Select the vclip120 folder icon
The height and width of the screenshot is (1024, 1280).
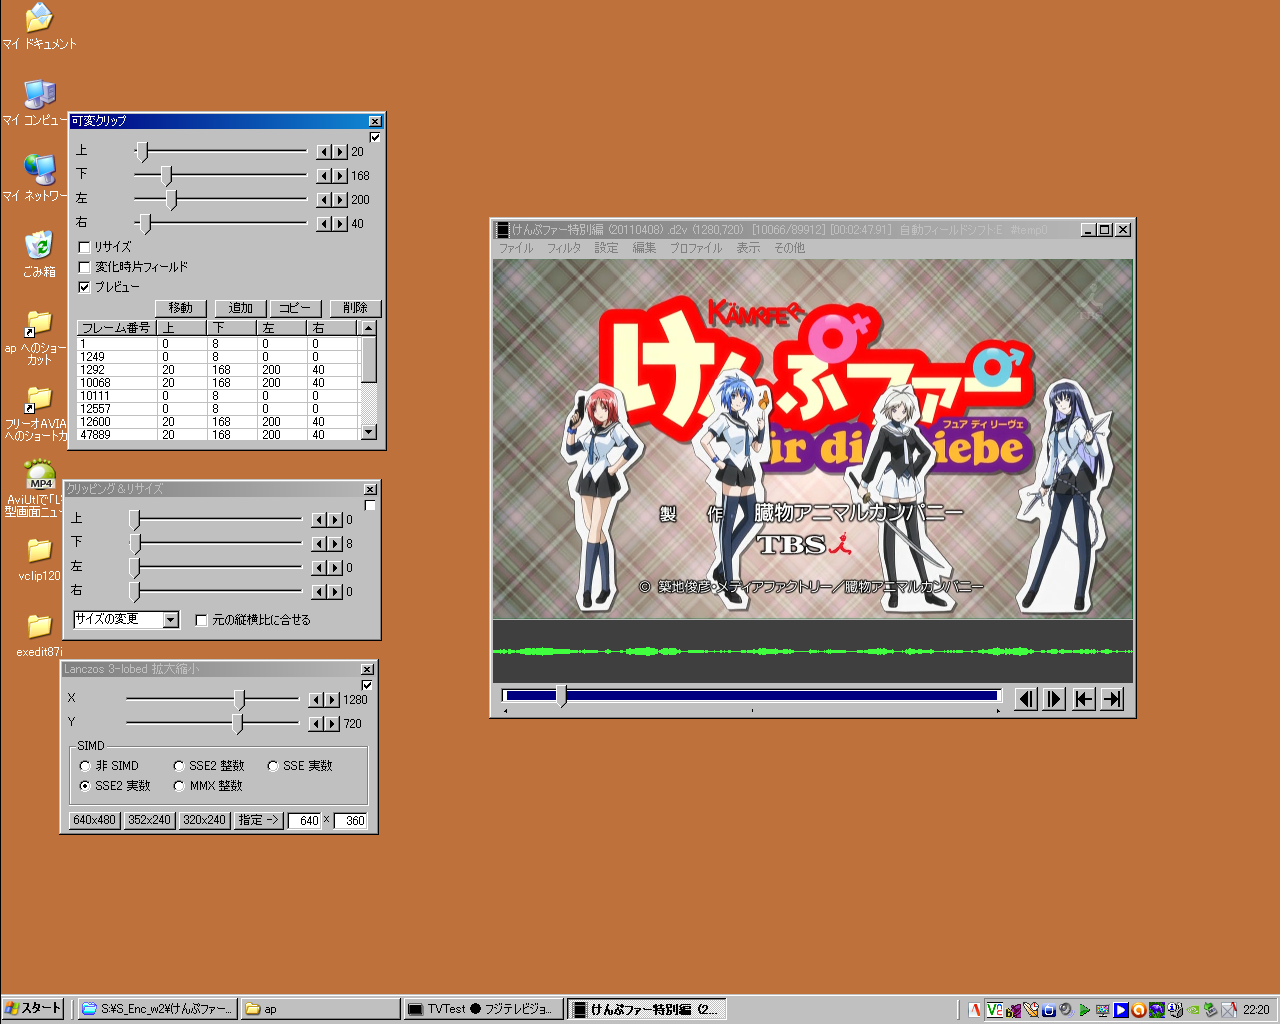click(x=39, y=560)
